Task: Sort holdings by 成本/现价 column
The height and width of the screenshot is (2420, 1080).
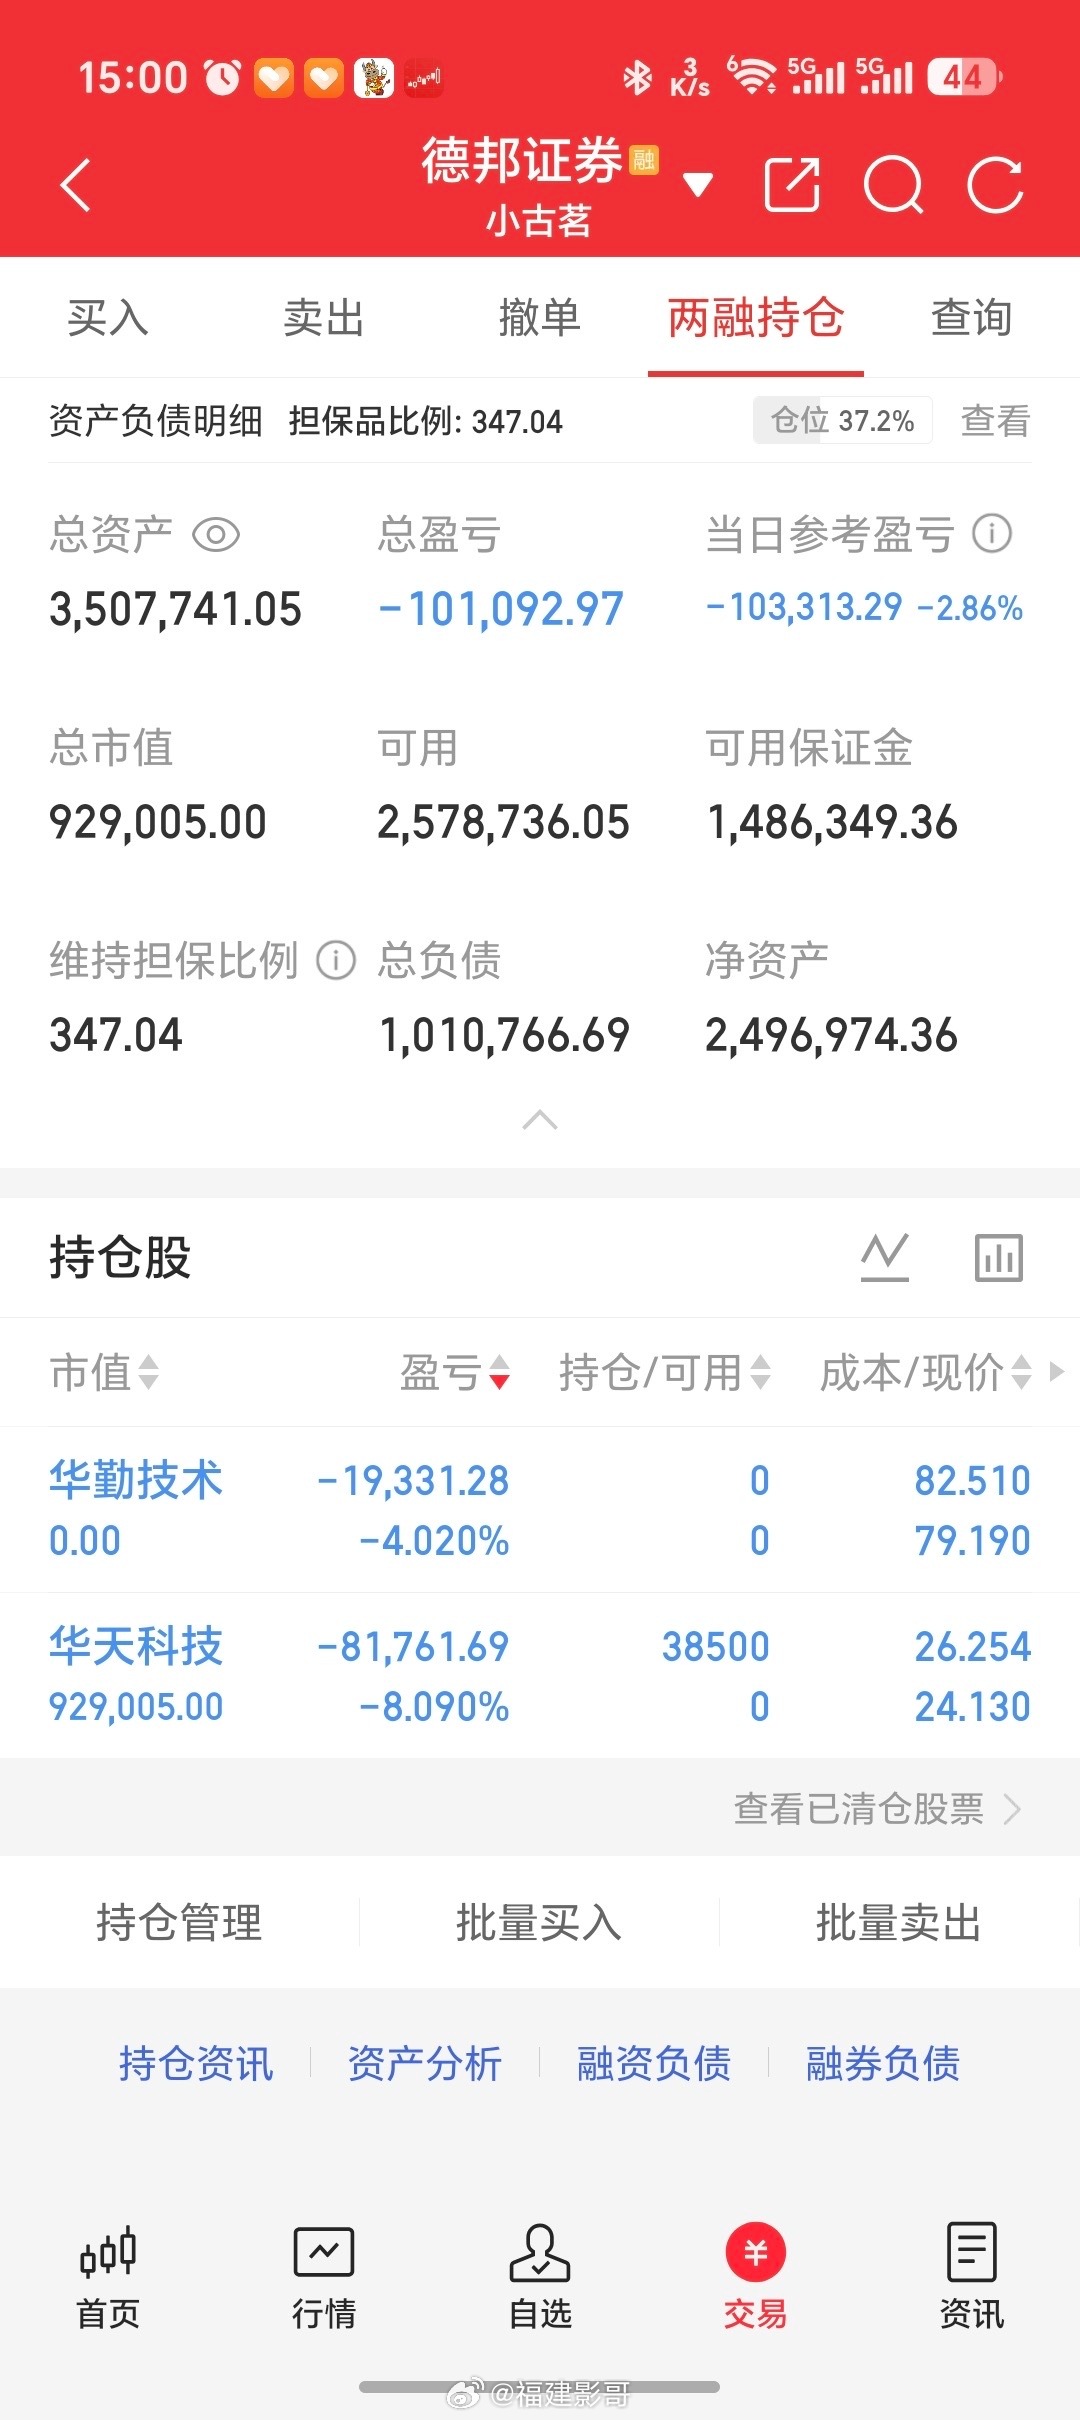Action: click(x=925, y=1372)
